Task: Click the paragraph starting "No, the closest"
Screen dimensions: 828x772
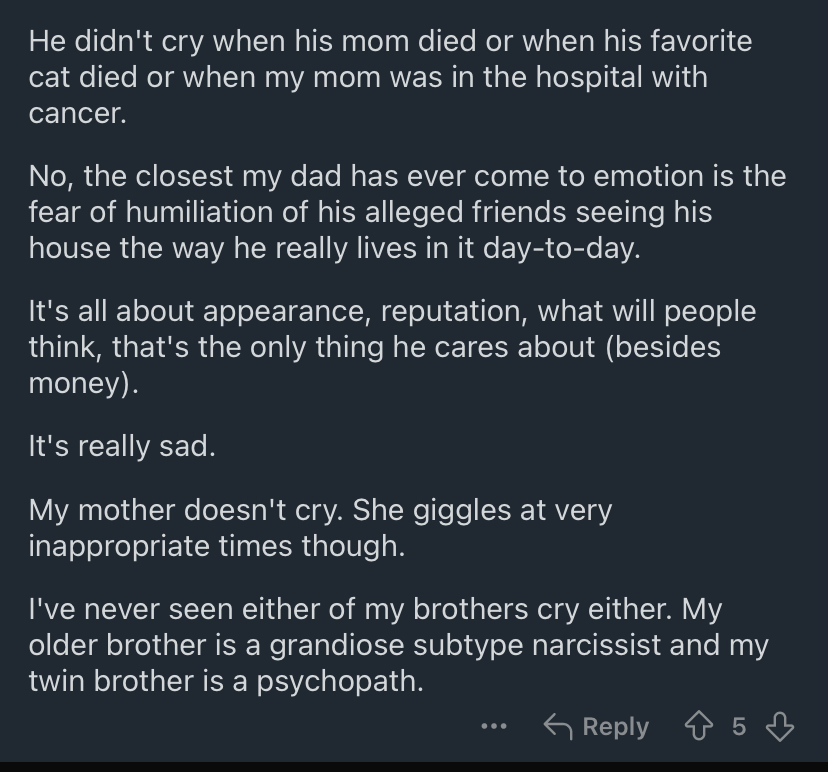Action: click(x=407, y=212)
